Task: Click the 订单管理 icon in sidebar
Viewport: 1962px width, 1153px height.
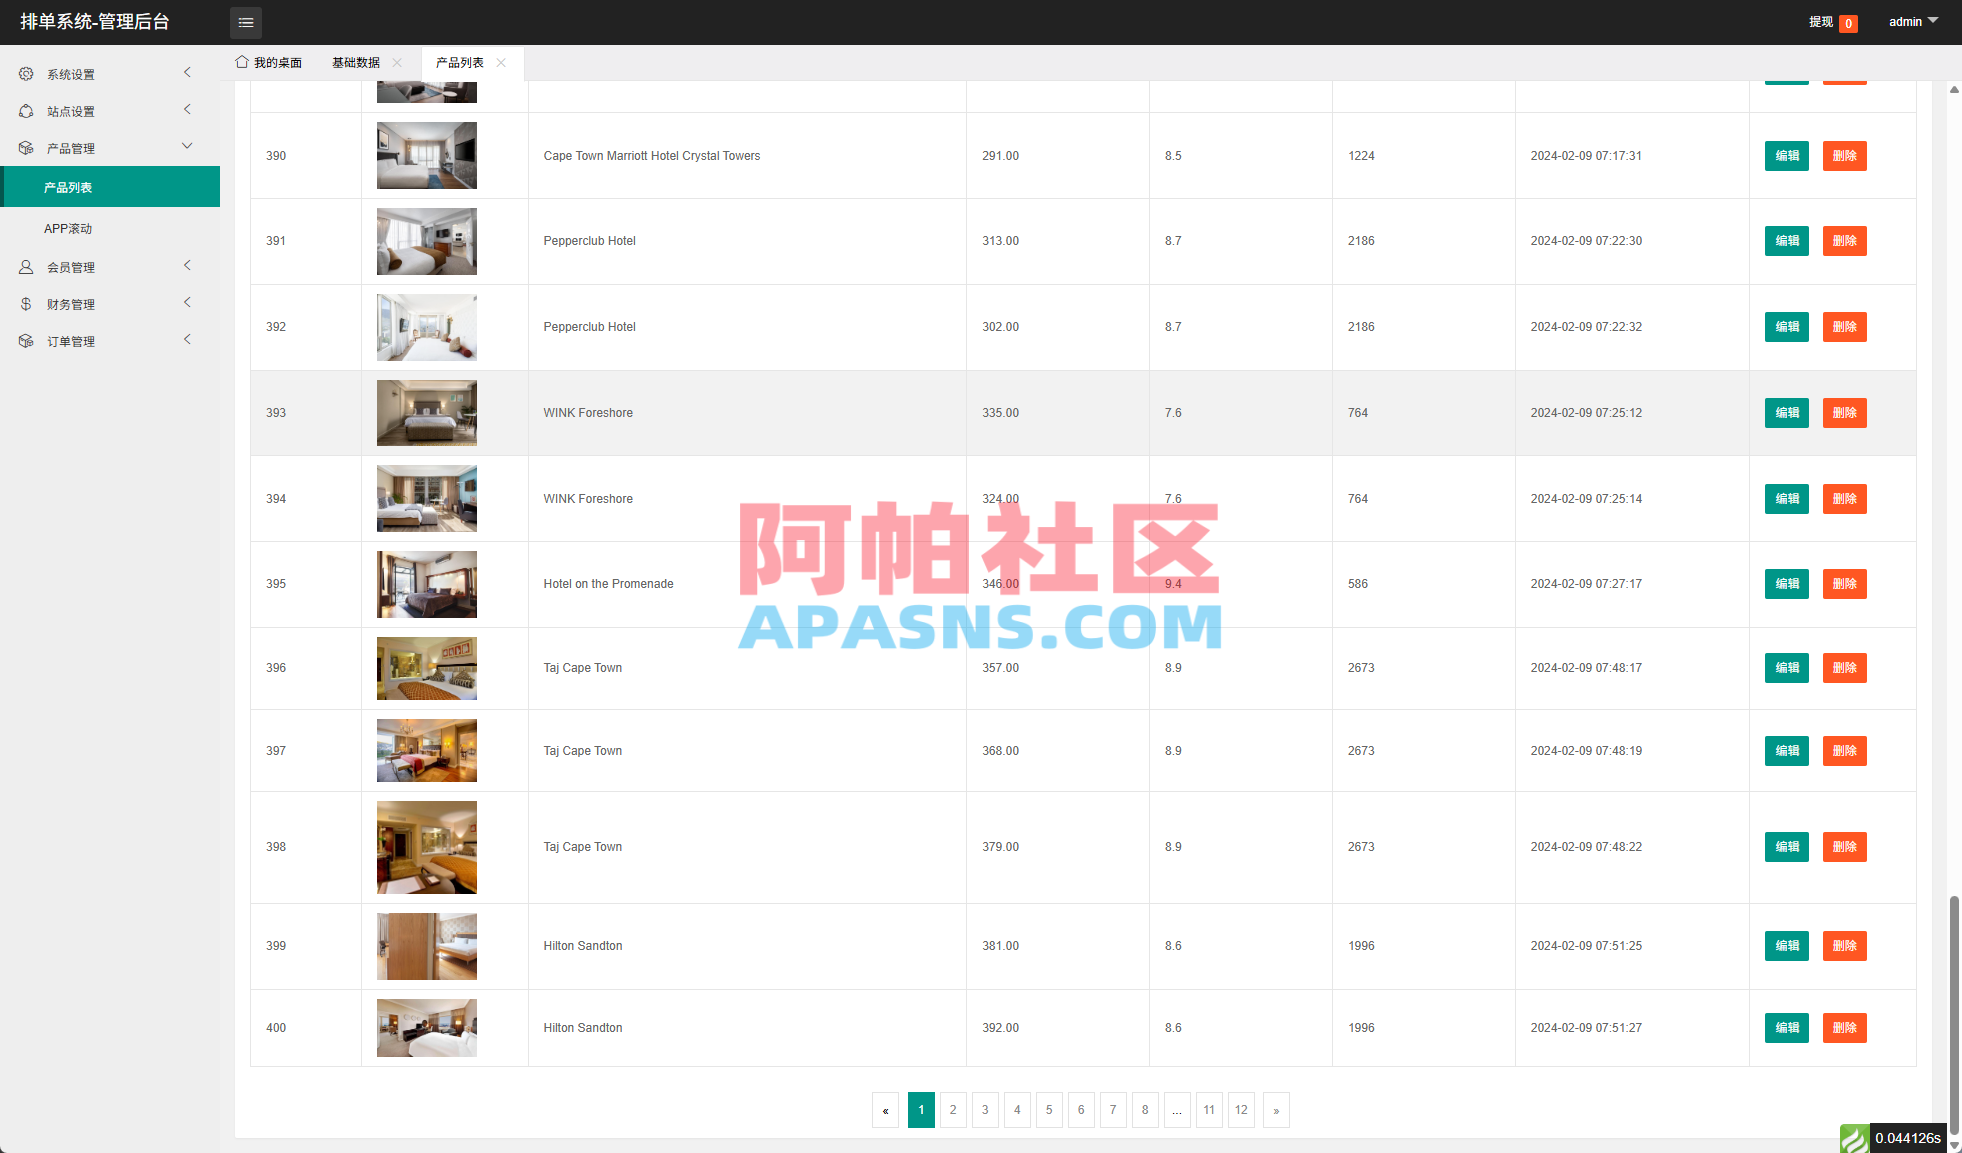Action: pos(25,340)
